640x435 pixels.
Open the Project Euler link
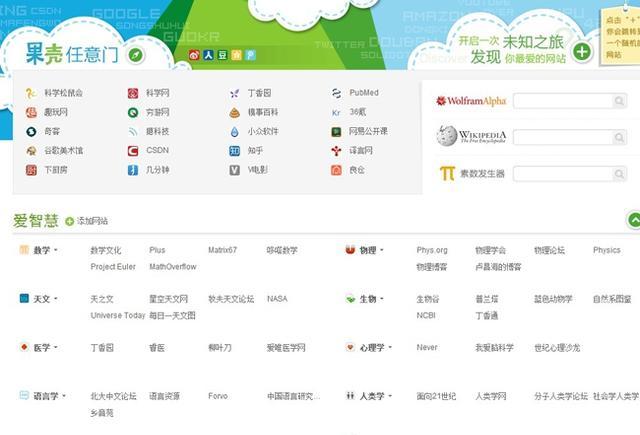point(113,266)
